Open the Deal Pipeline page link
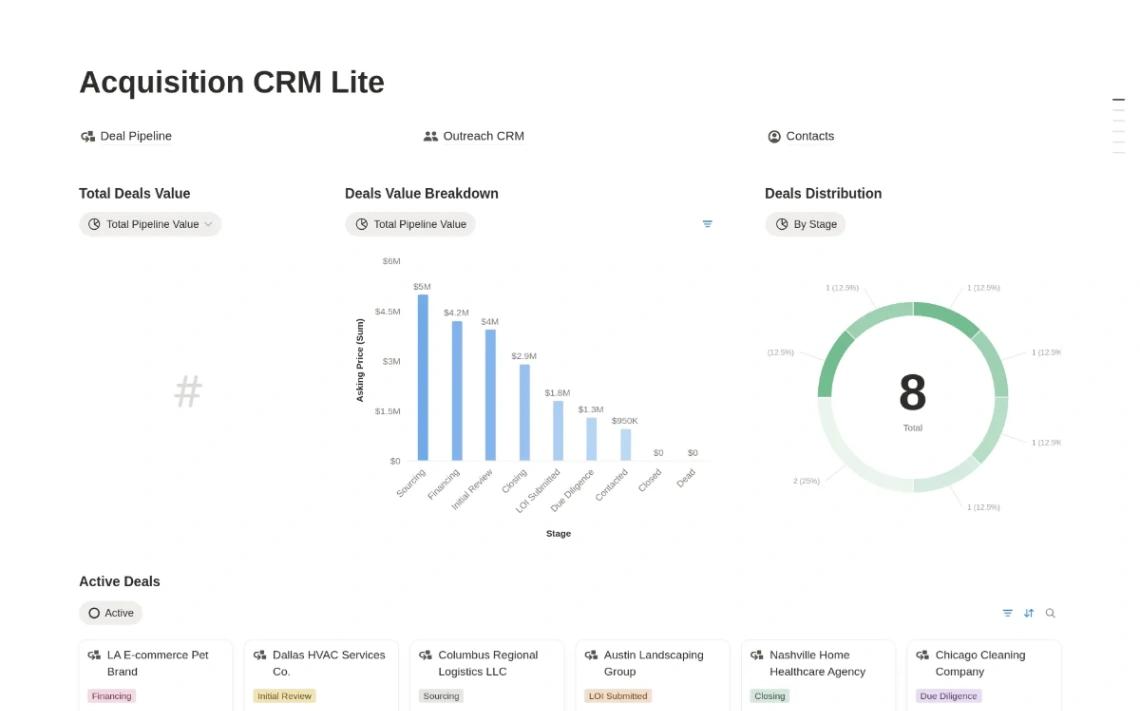This screenshot has height=711, width=1140. [126, 136]
